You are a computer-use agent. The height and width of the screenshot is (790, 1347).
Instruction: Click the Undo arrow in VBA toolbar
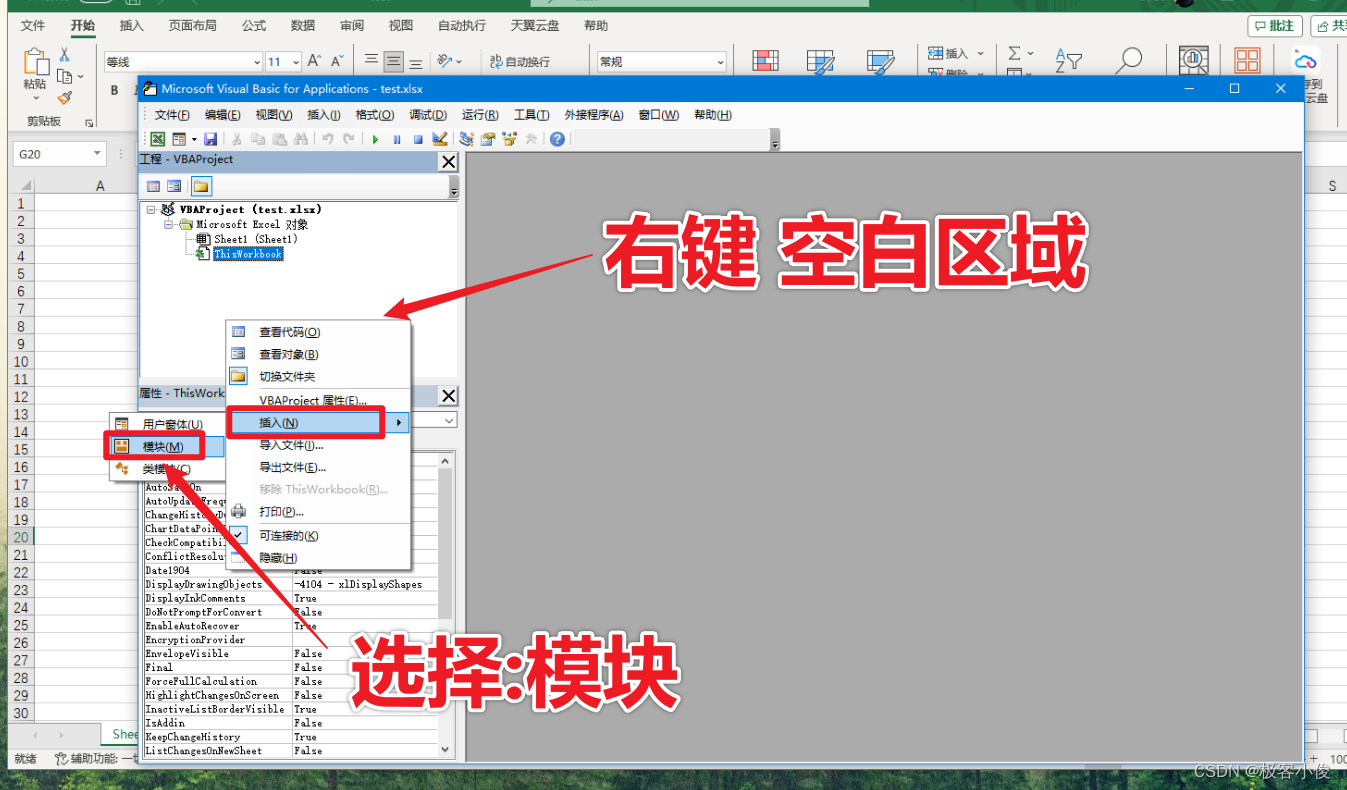tap(327, 139)
